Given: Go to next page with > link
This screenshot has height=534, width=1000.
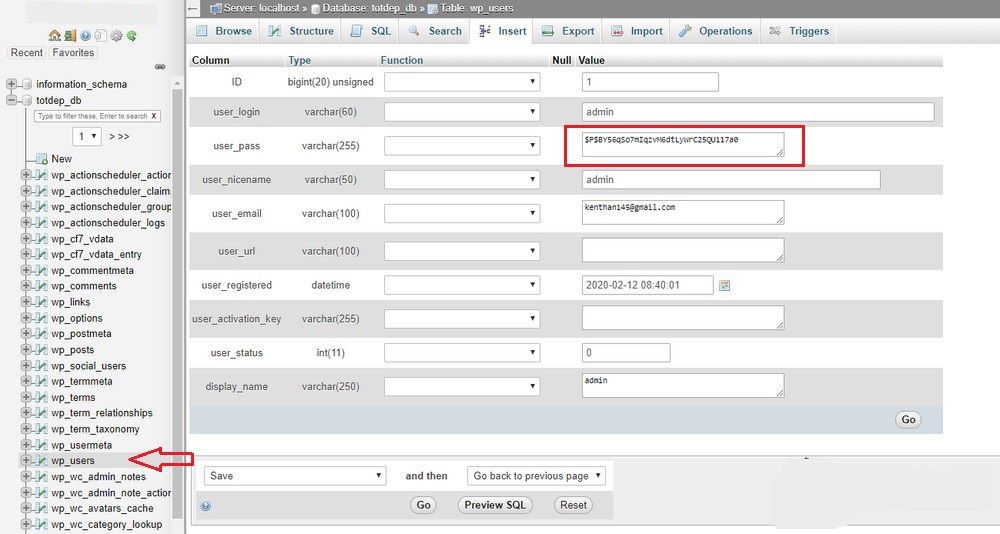Looking at the screenshot, I should tap(112, 137).
